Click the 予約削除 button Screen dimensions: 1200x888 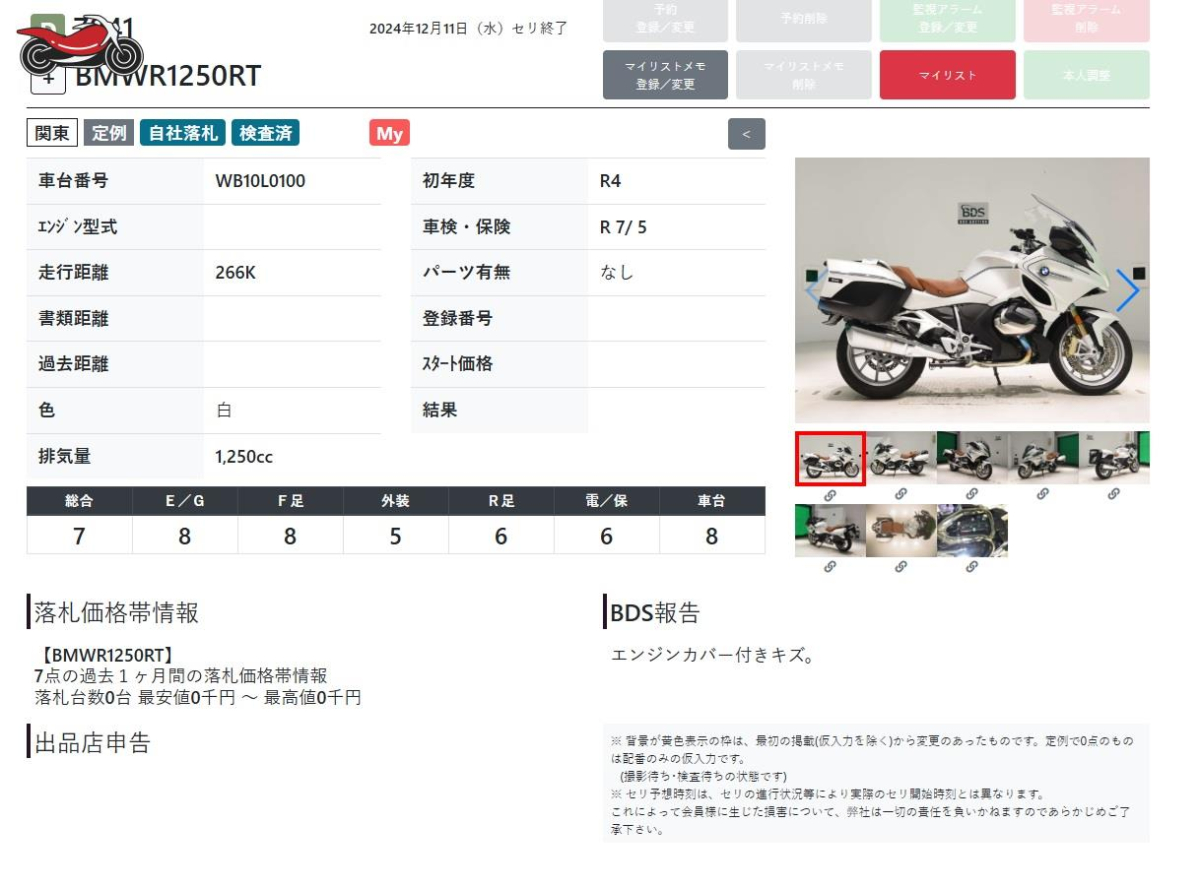point(804,20)
